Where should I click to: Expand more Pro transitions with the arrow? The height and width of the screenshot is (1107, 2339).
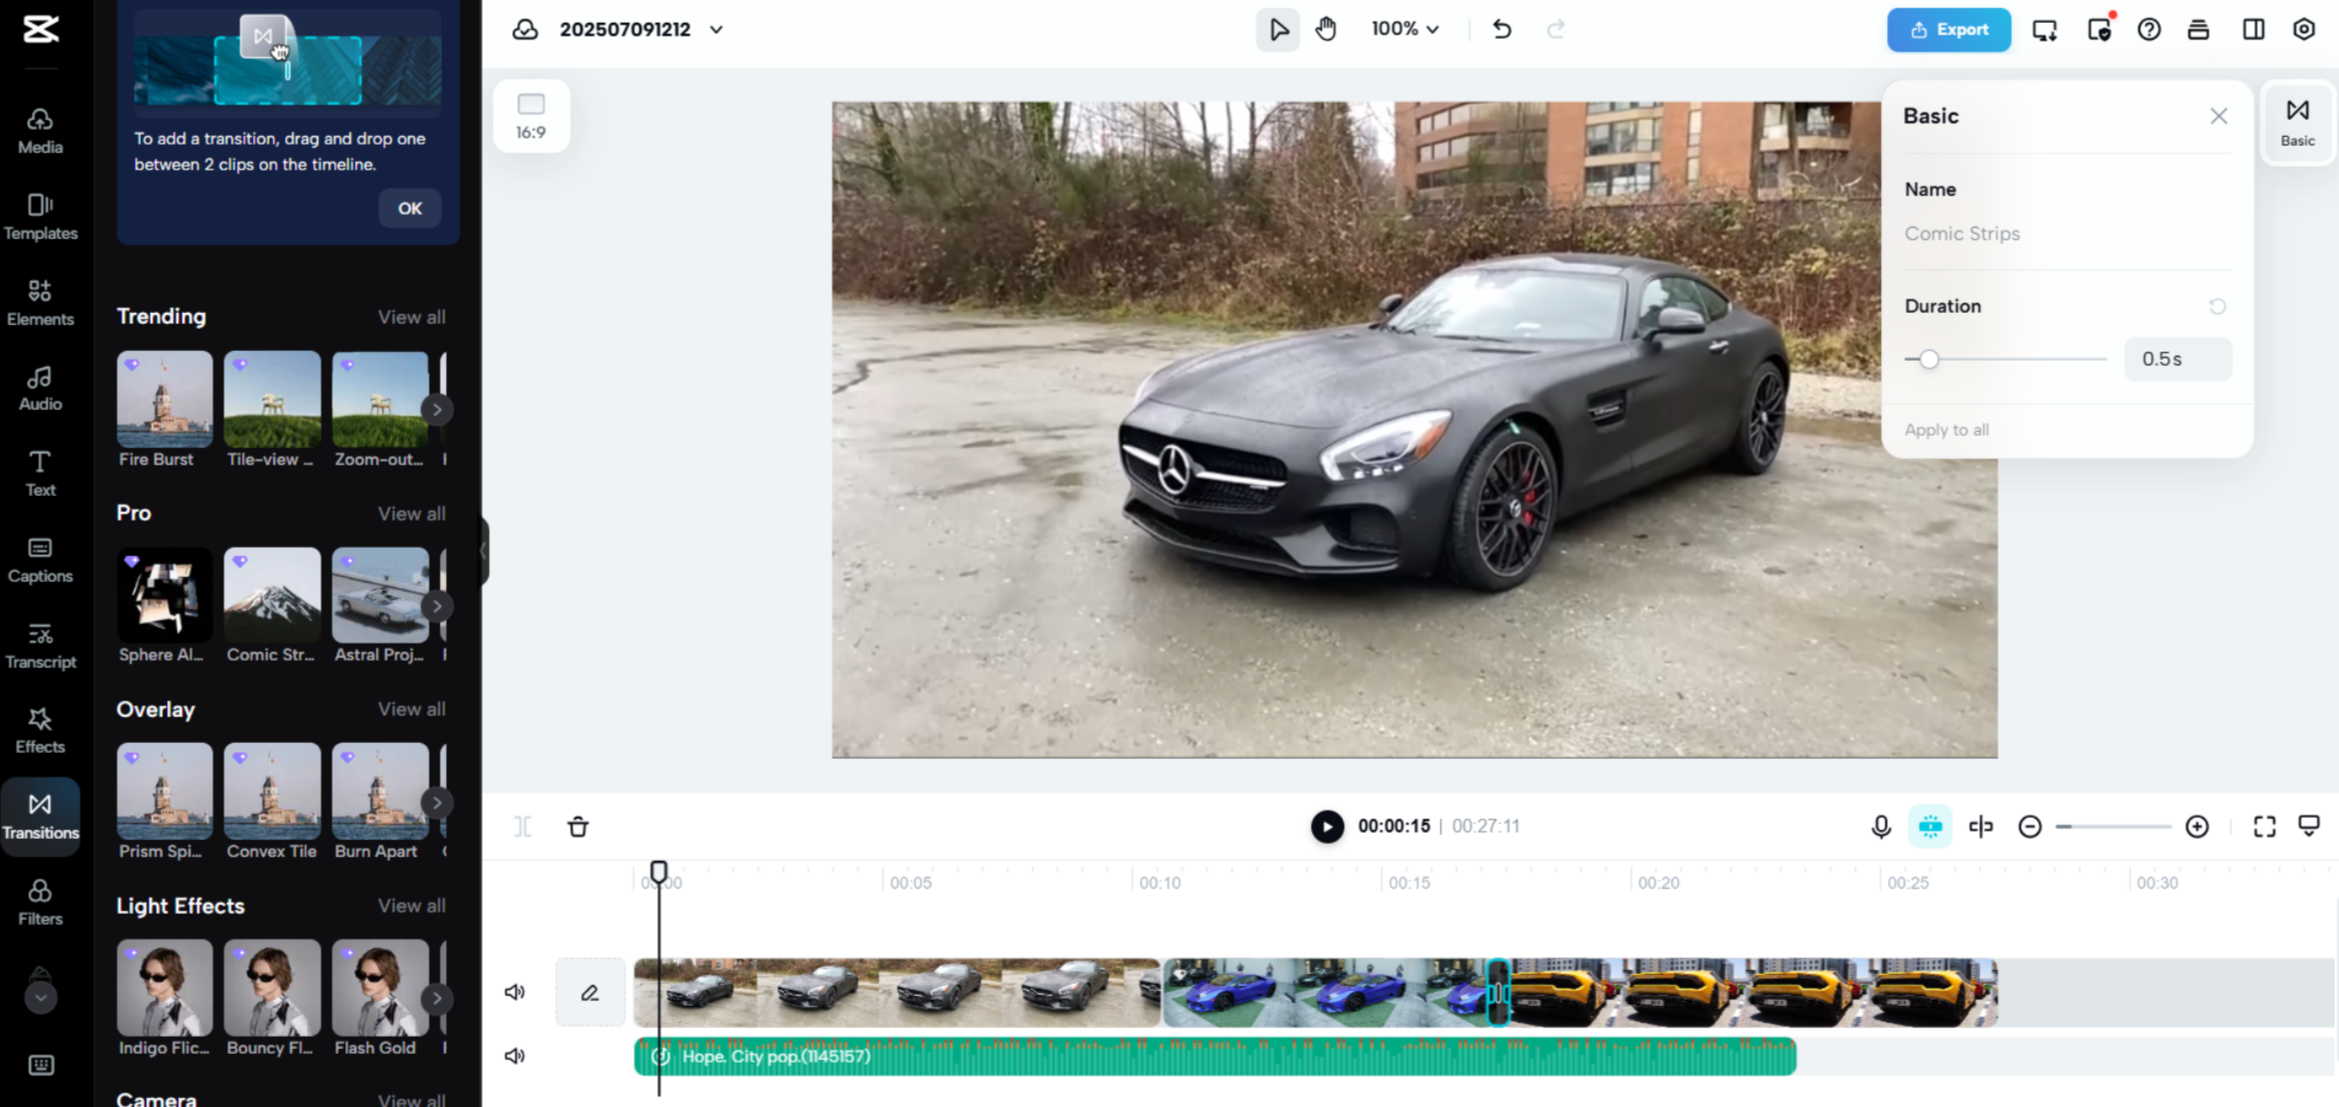pos(437,605)
